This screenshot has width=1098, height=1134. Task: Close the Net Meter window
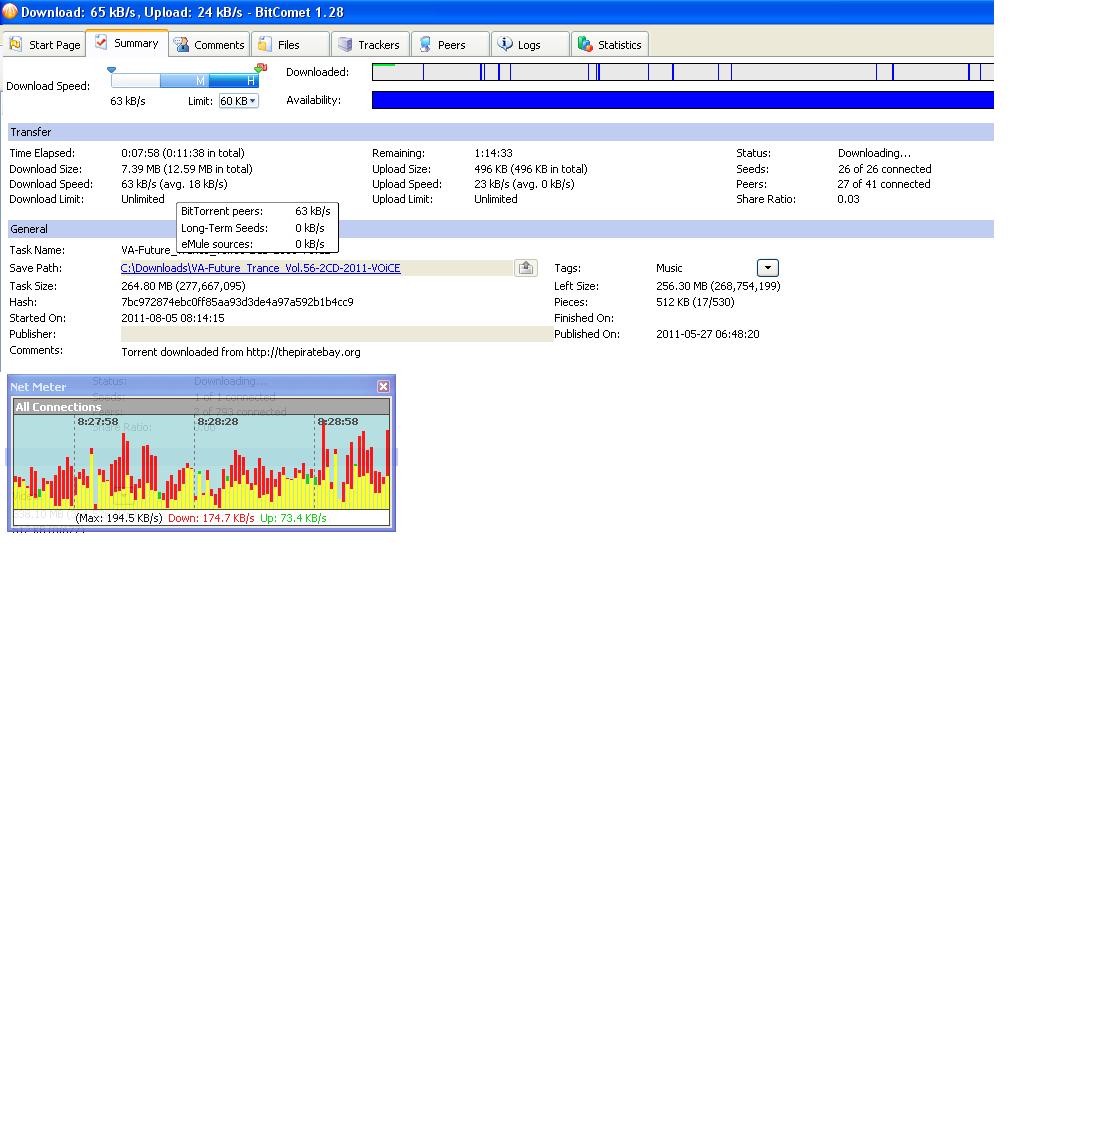click(383, 386)
